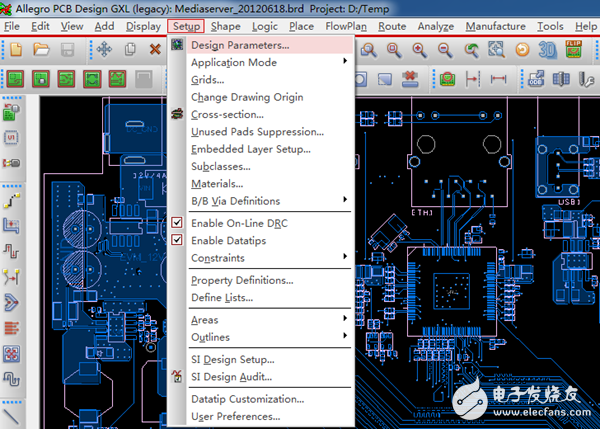
Task: Open the Manufacture menu
Action: pos(495,26)
